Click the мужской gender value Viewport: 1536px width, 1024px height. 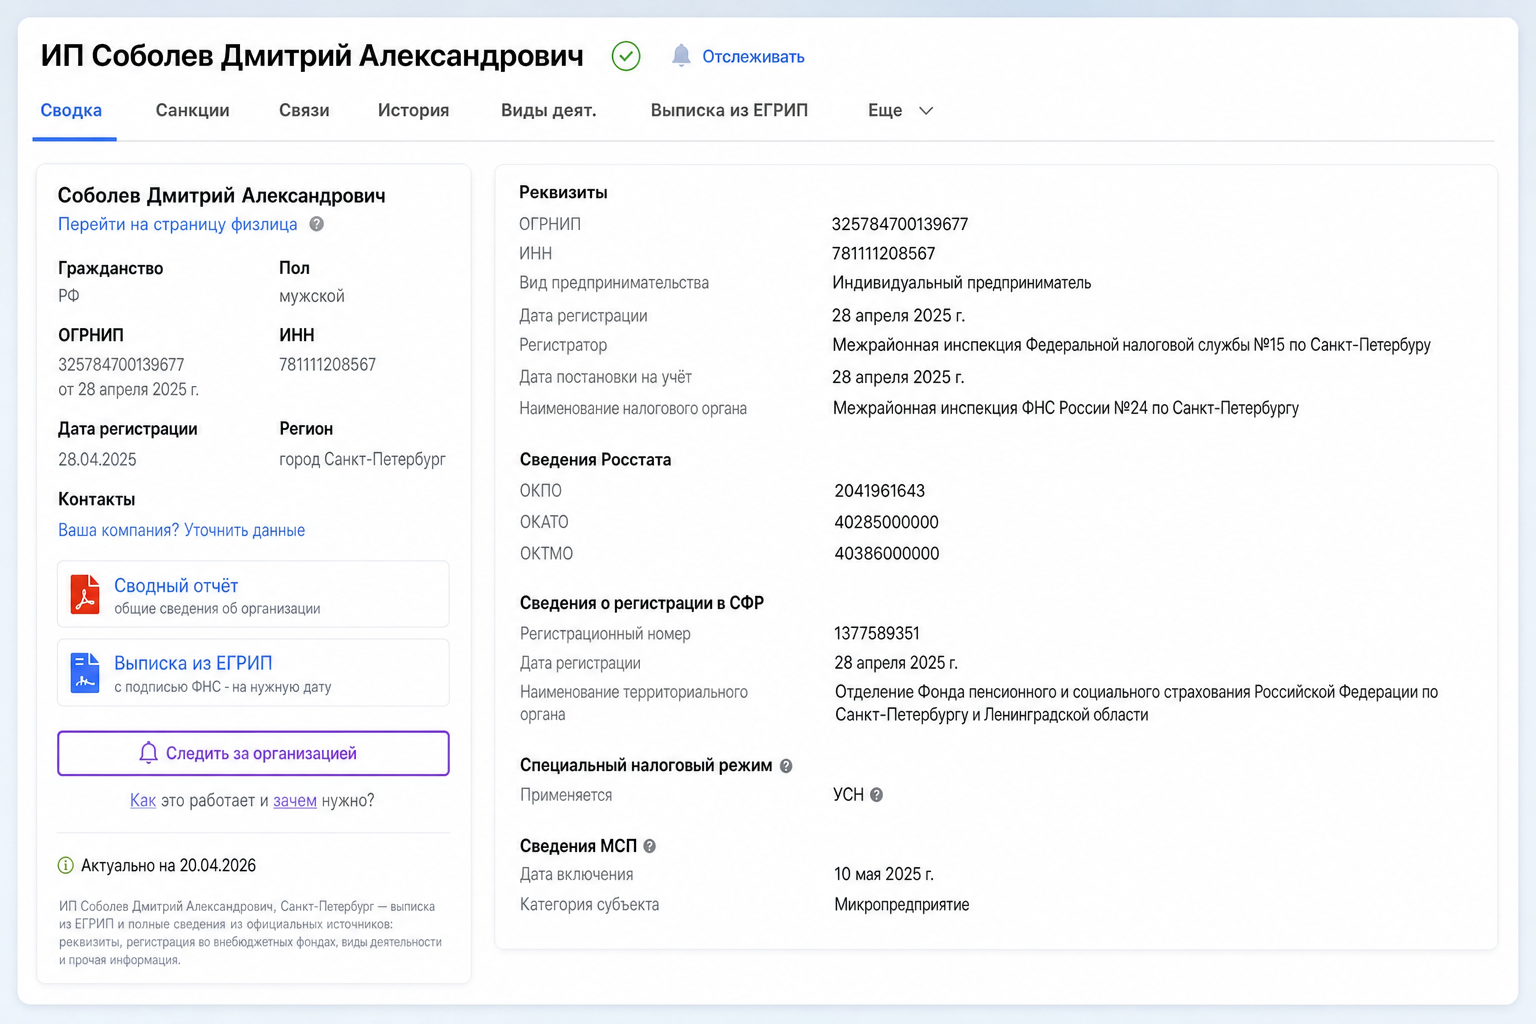point(312,296)
